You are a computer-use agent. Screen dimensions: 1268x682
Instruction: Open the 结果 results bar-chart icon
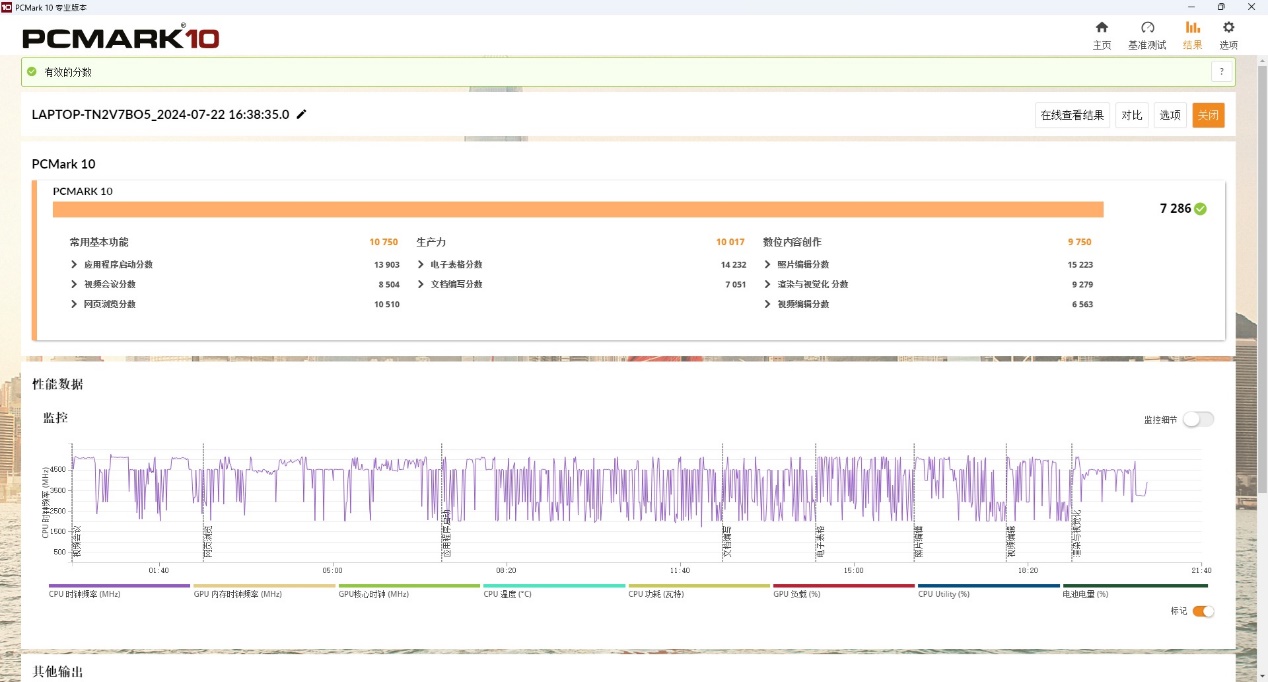1192,27
